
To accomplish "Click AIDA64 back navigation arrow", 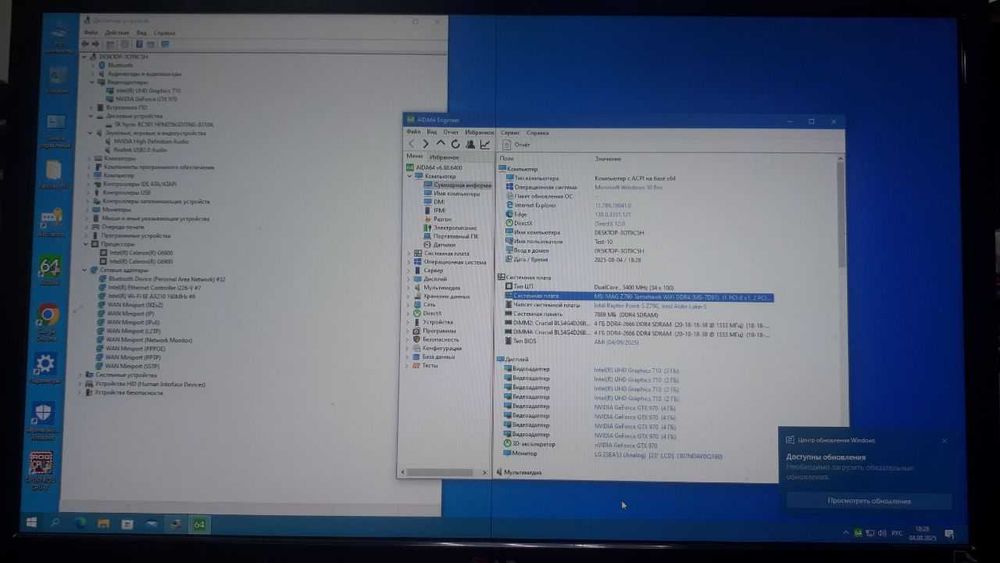I will 412,144.
